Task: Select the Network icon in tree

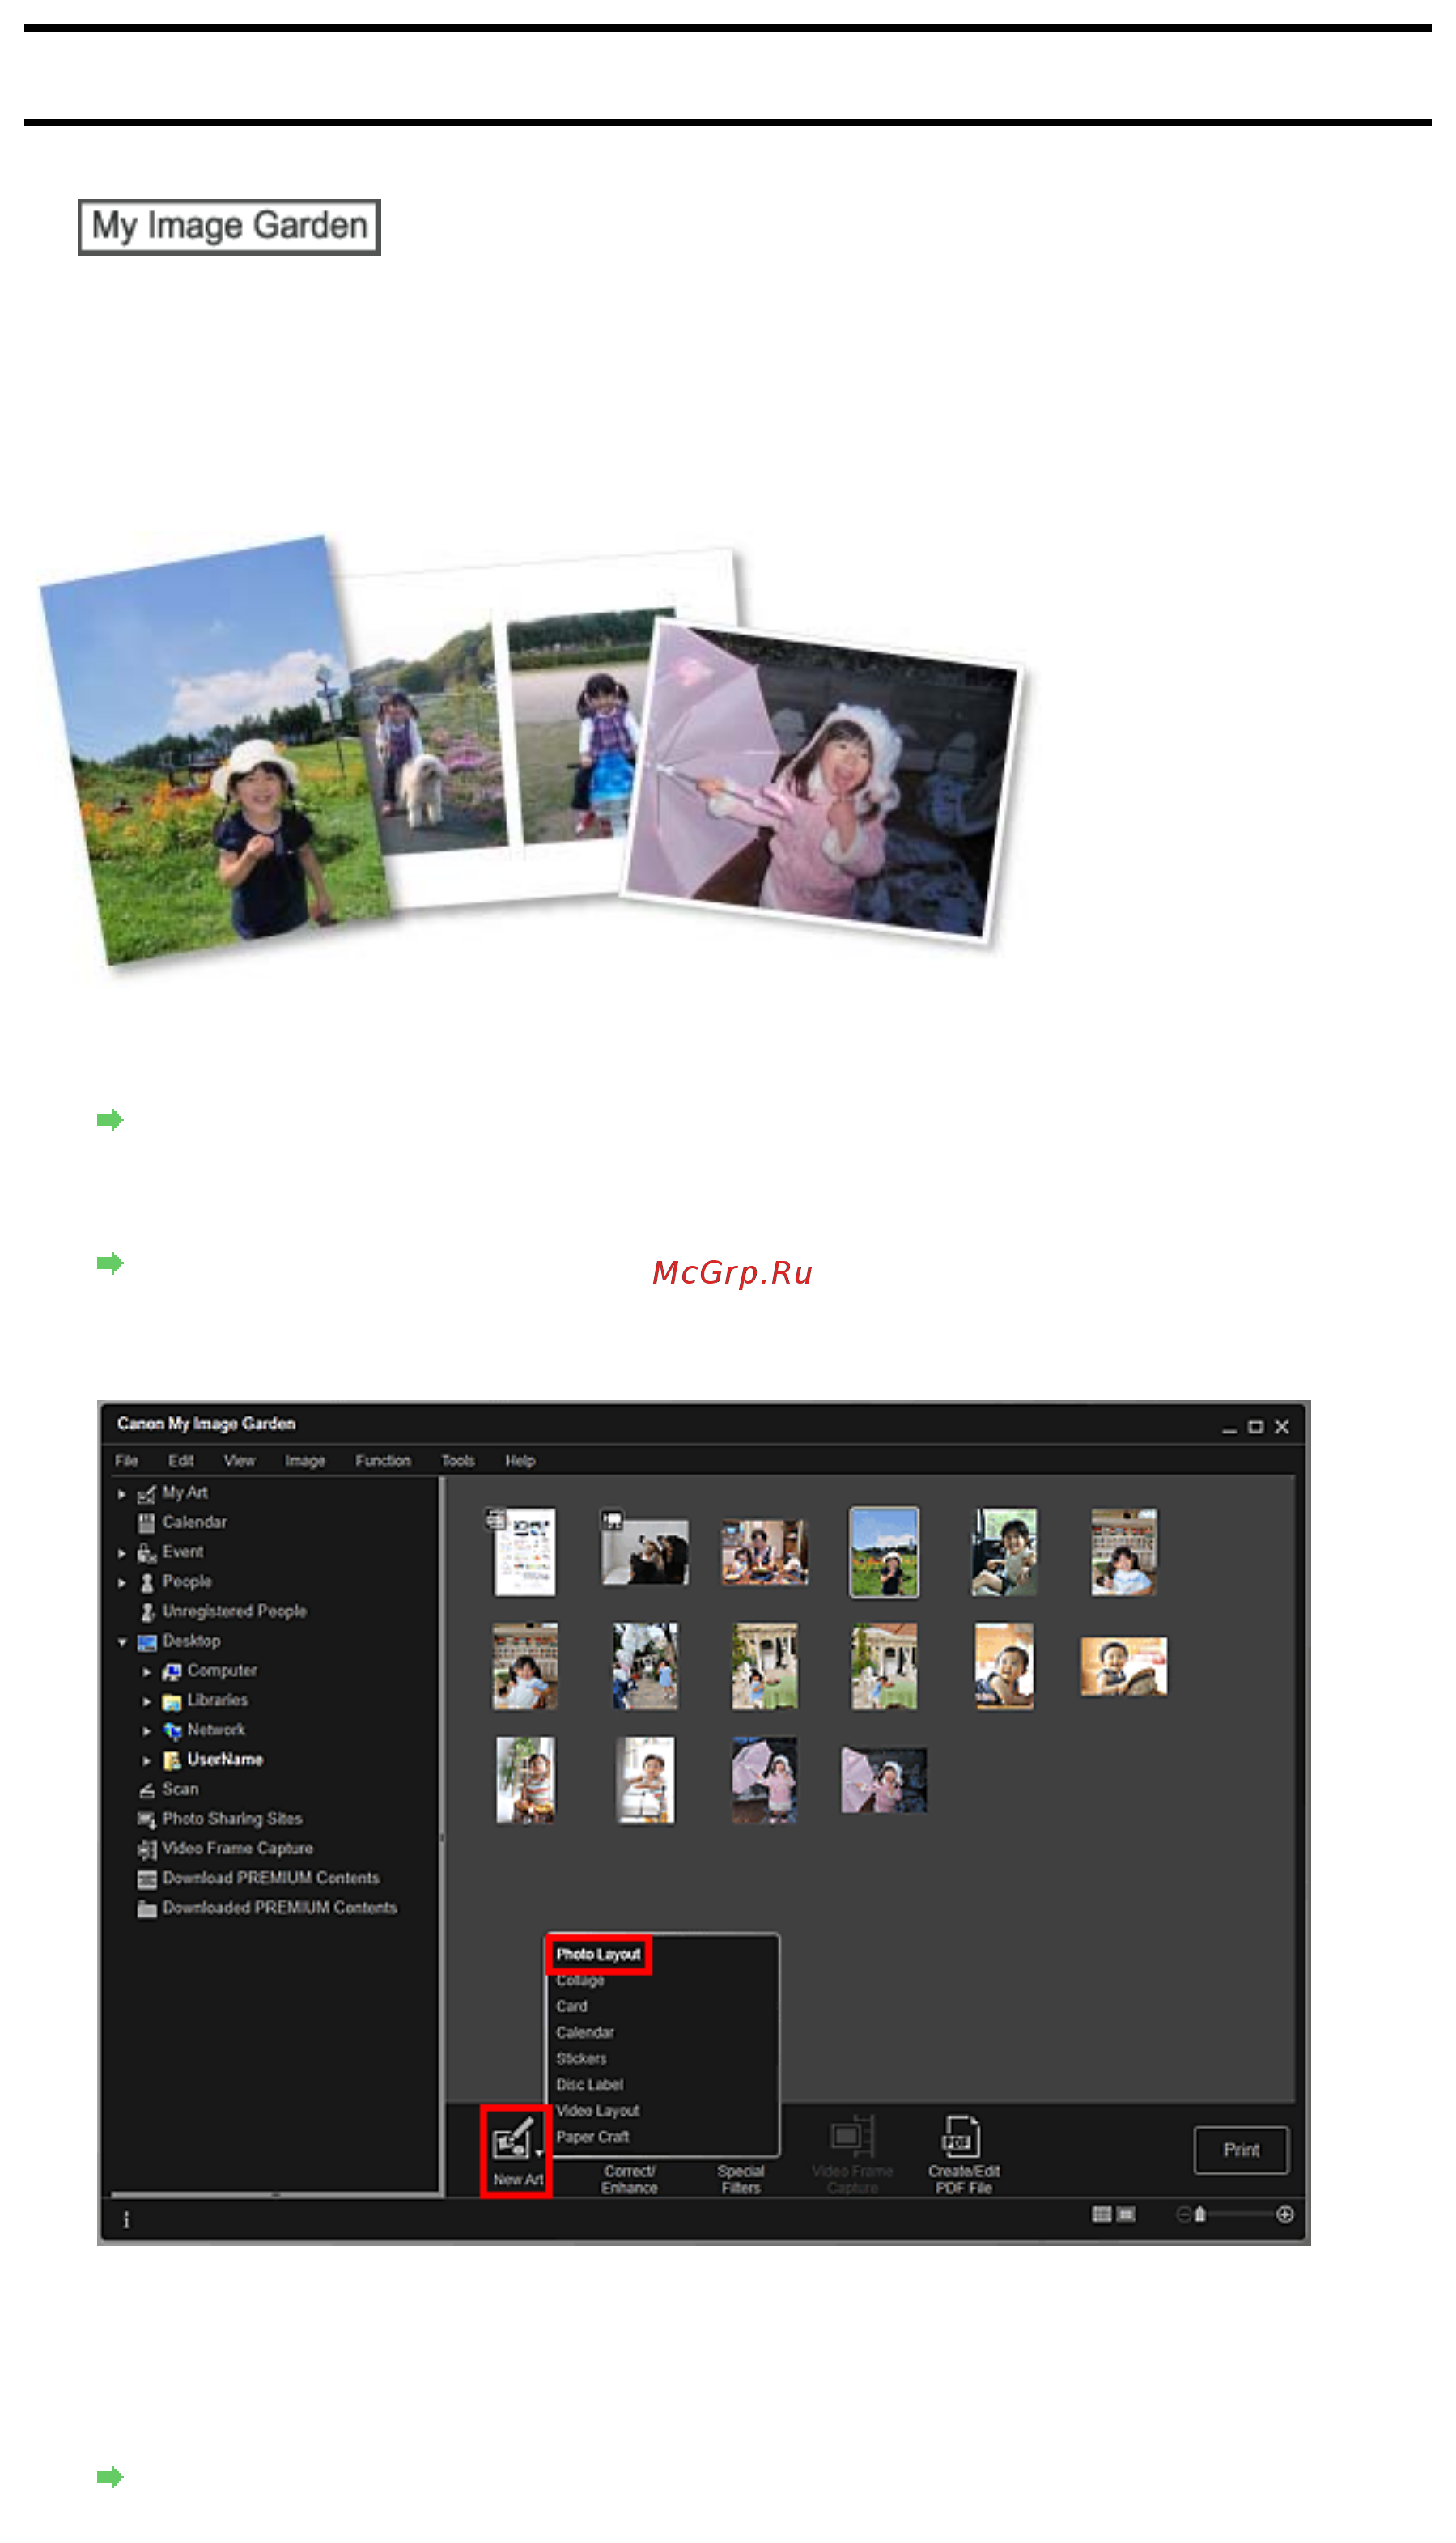Action: 172,1732
